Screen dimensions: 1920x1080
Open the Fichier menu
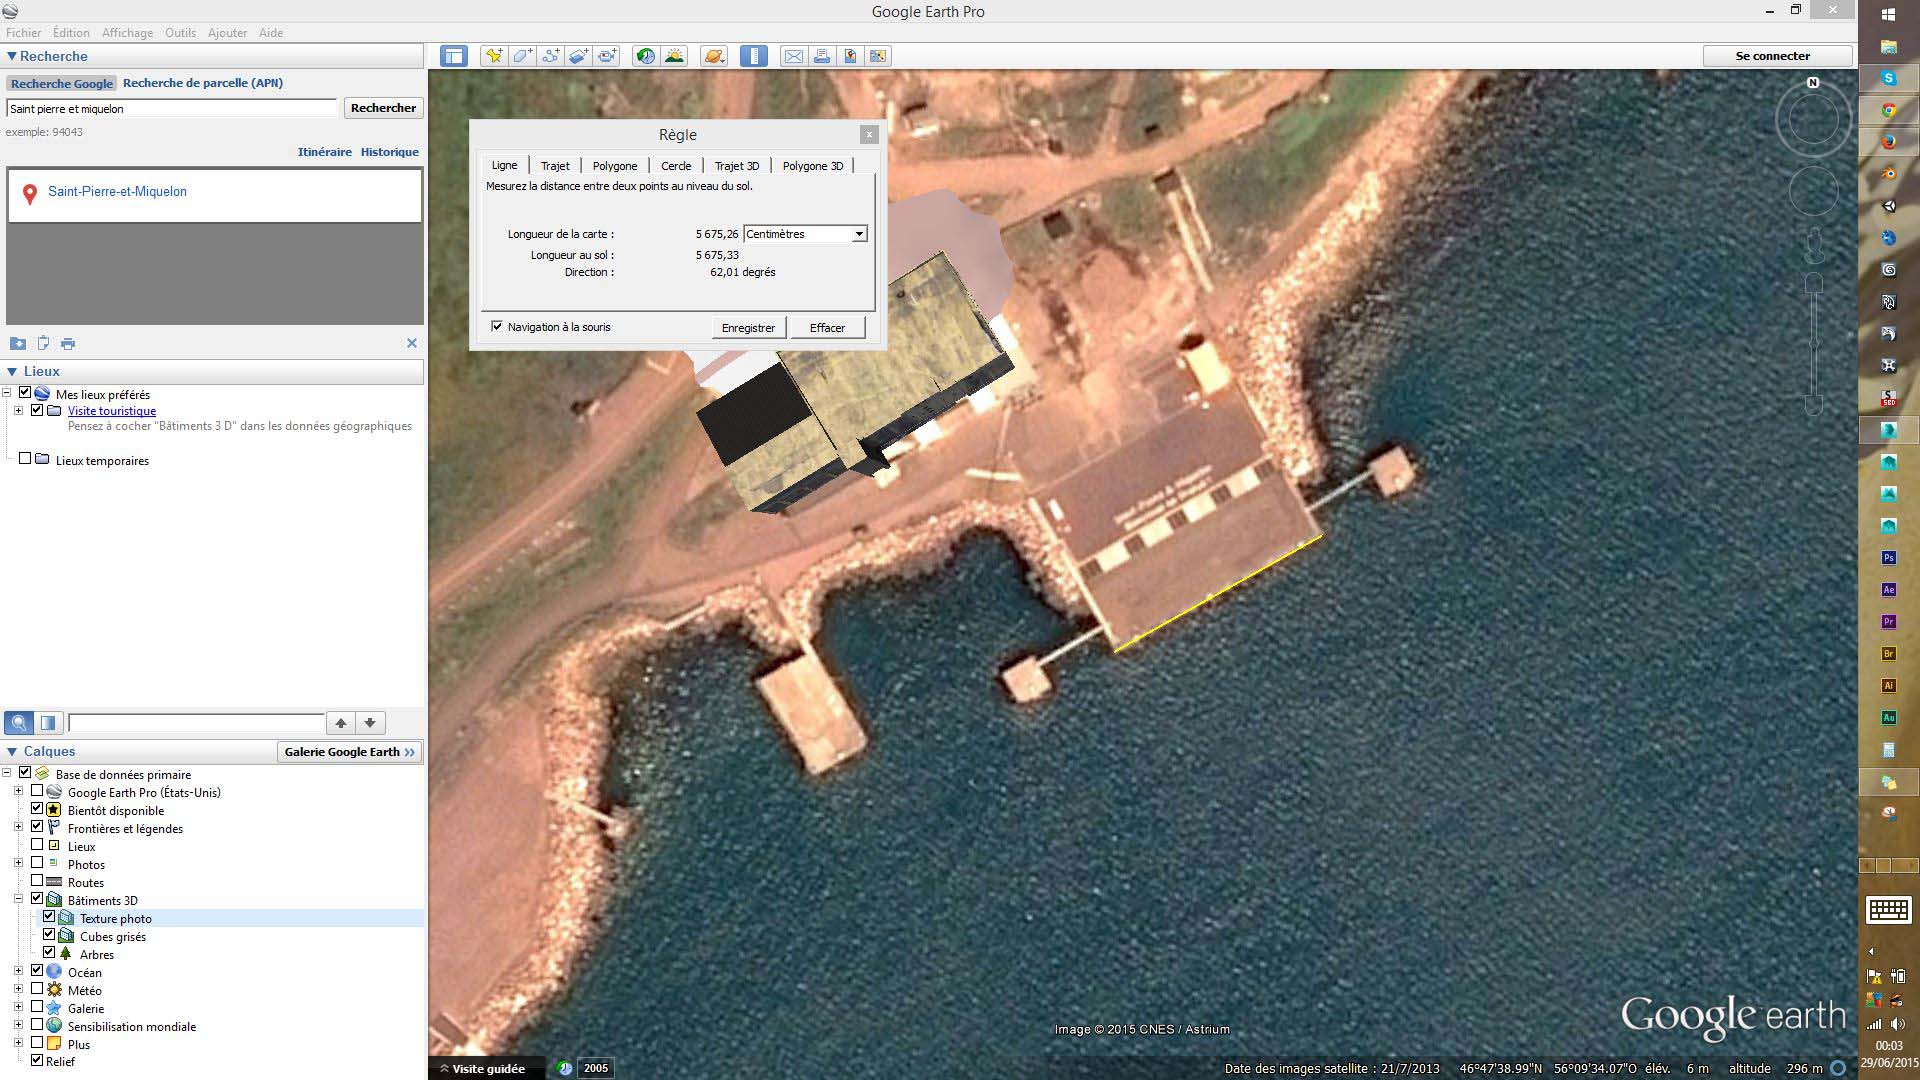click(x=24, y=33)
